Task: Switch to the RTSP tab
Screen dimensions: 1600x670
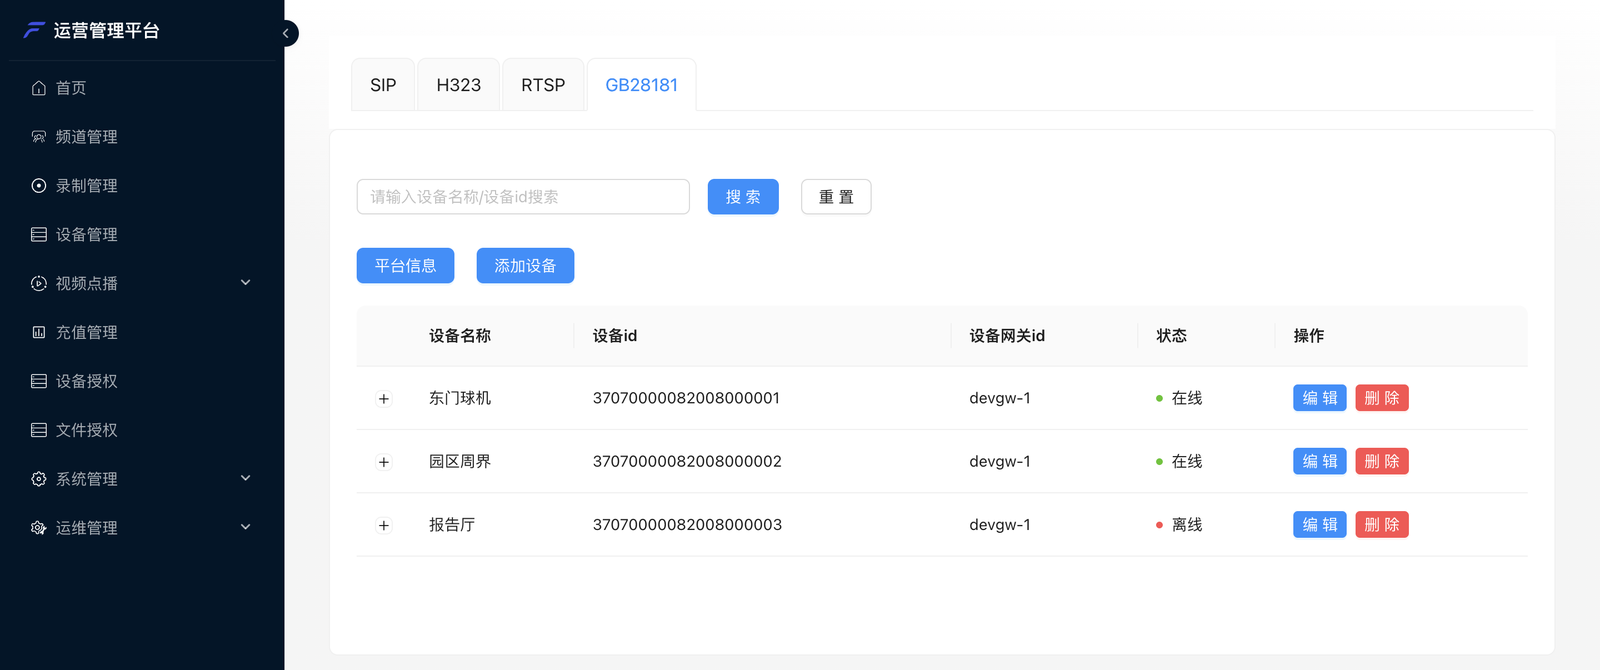Action: (x=543, y=85)
